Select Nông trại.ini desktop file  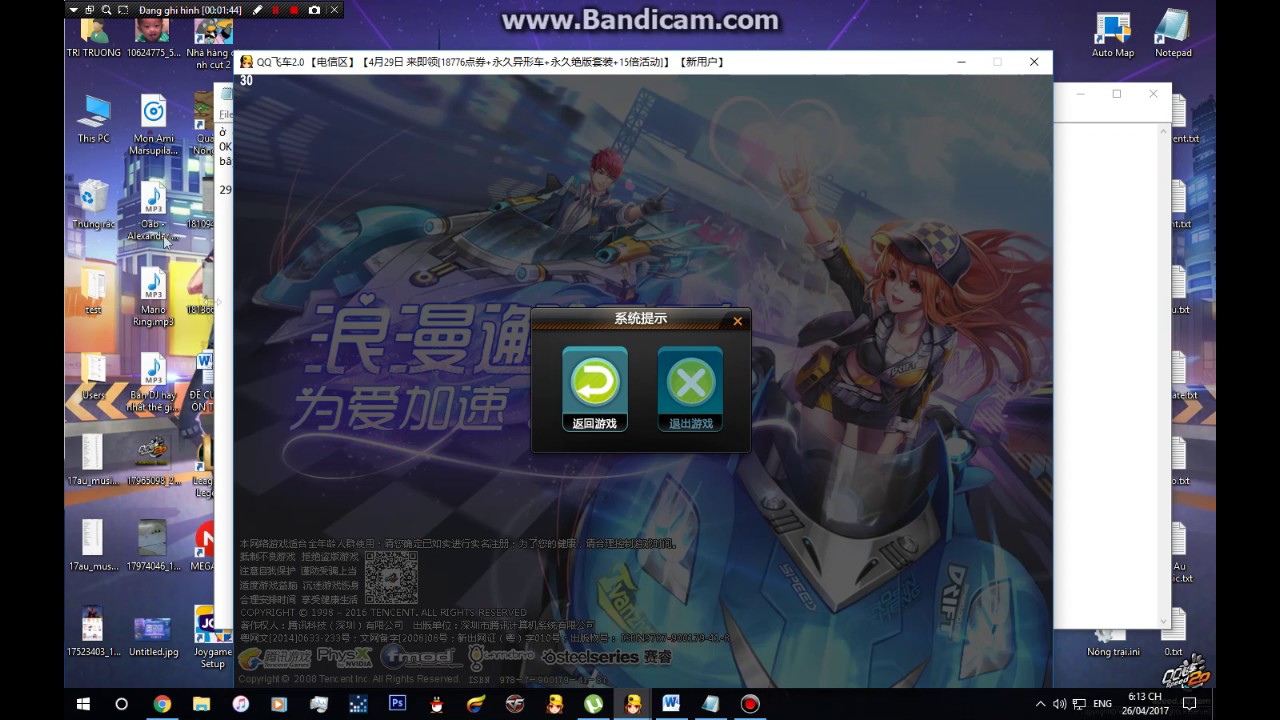pyautogui.click(x=1113, y=643)
